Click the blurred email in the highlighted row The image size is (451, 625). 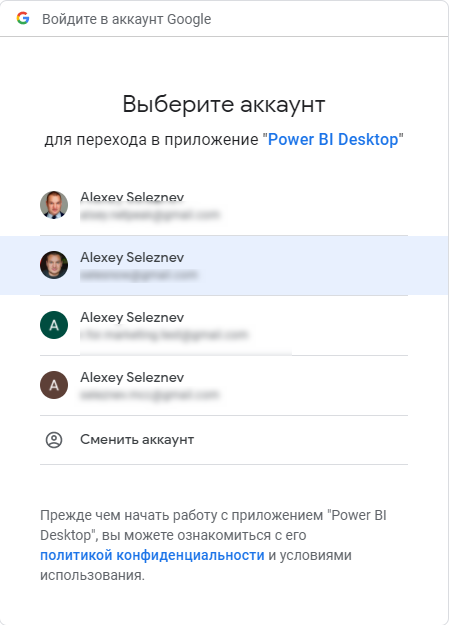[x=139, y=275]
